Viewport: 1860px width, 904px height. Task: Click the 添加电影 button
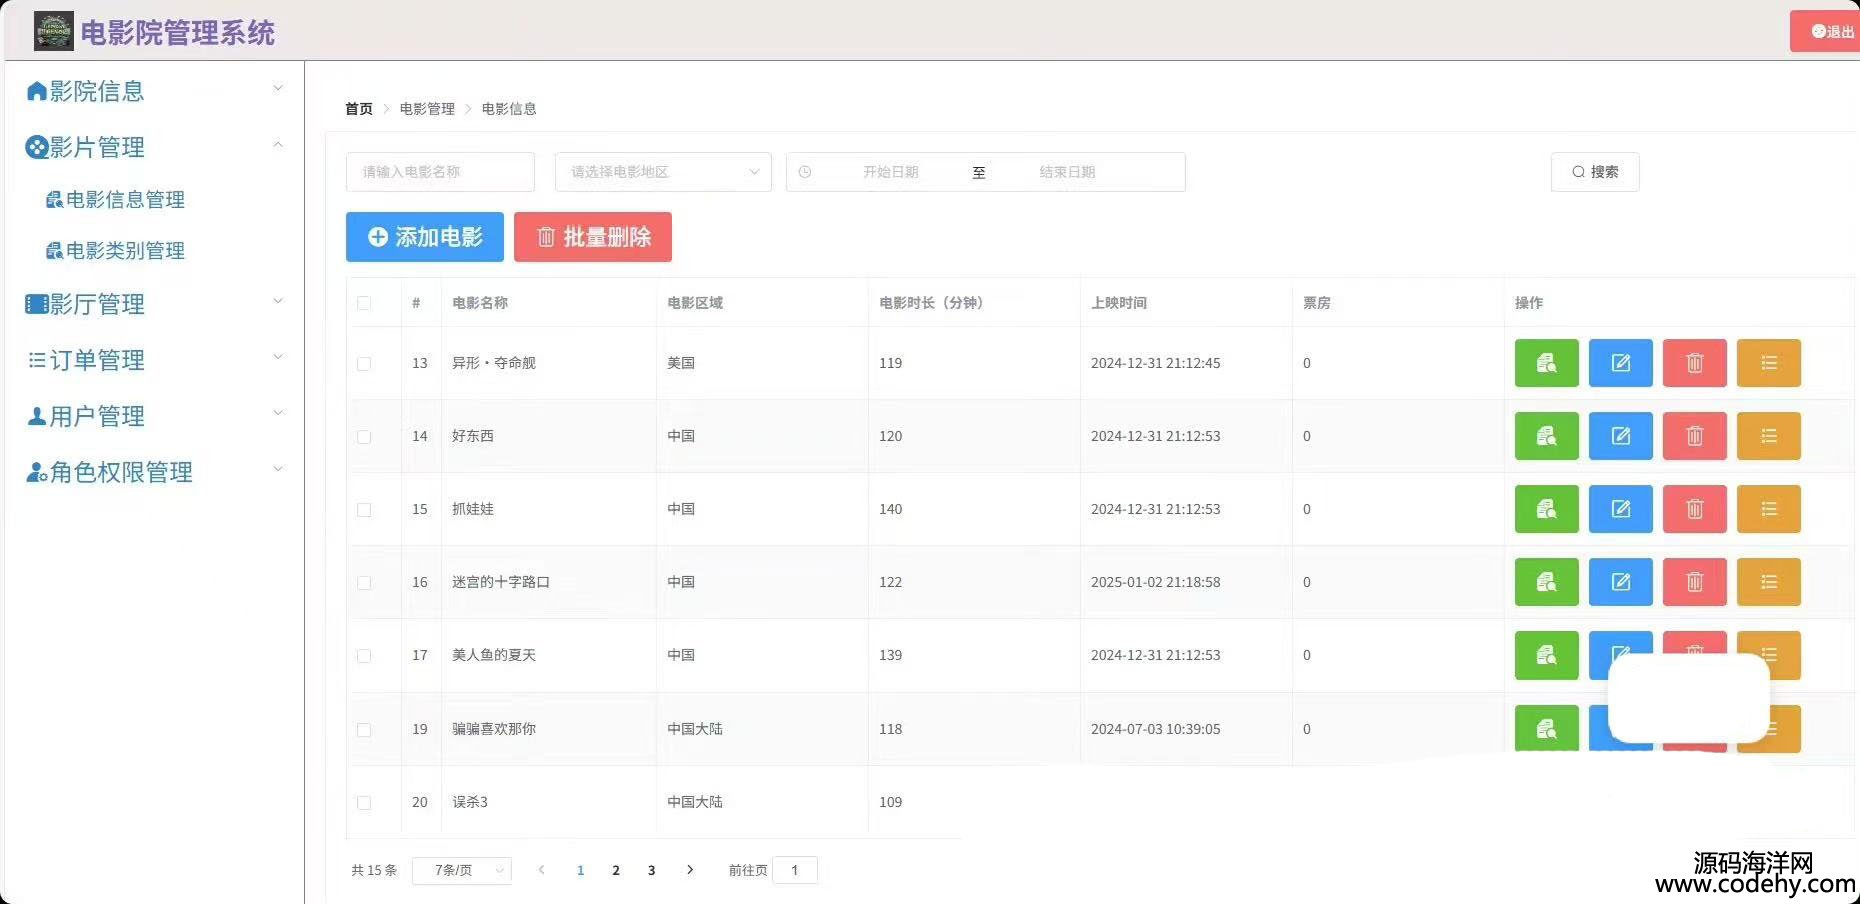click(x=425, y=237)
